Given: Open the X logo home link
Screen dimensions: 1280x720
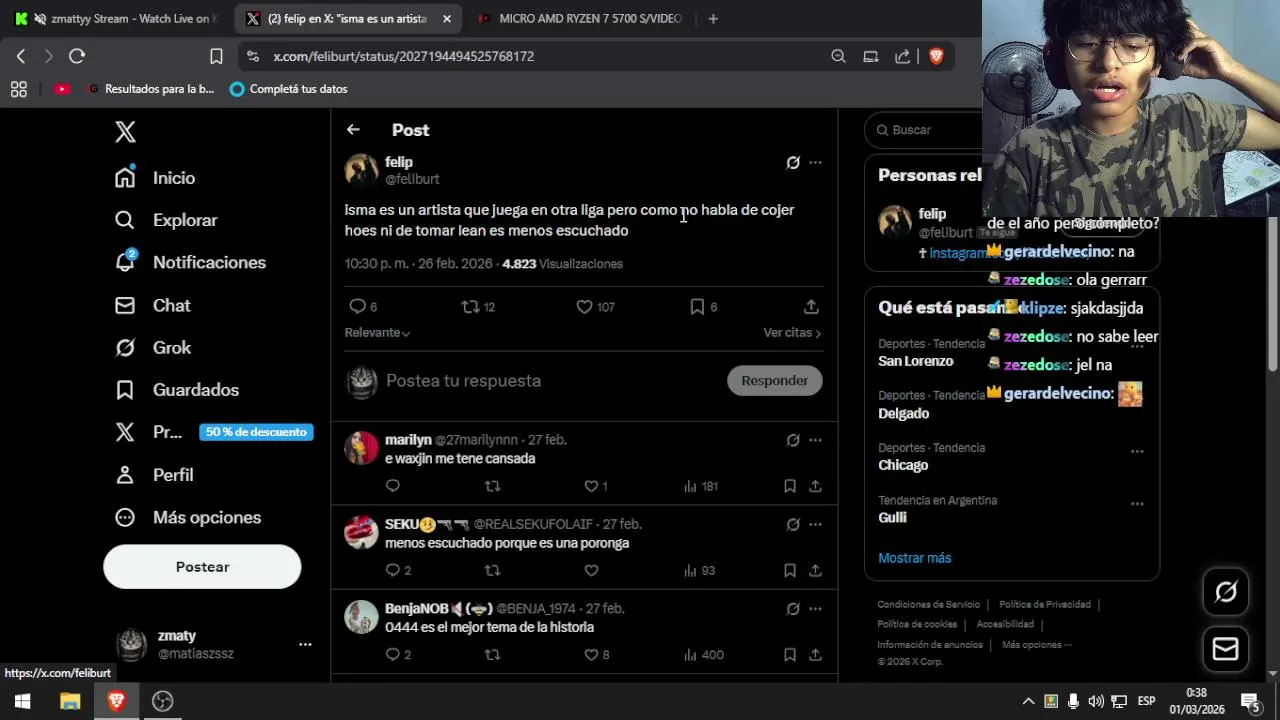Looking at the screenshot, I should [125, 132].
